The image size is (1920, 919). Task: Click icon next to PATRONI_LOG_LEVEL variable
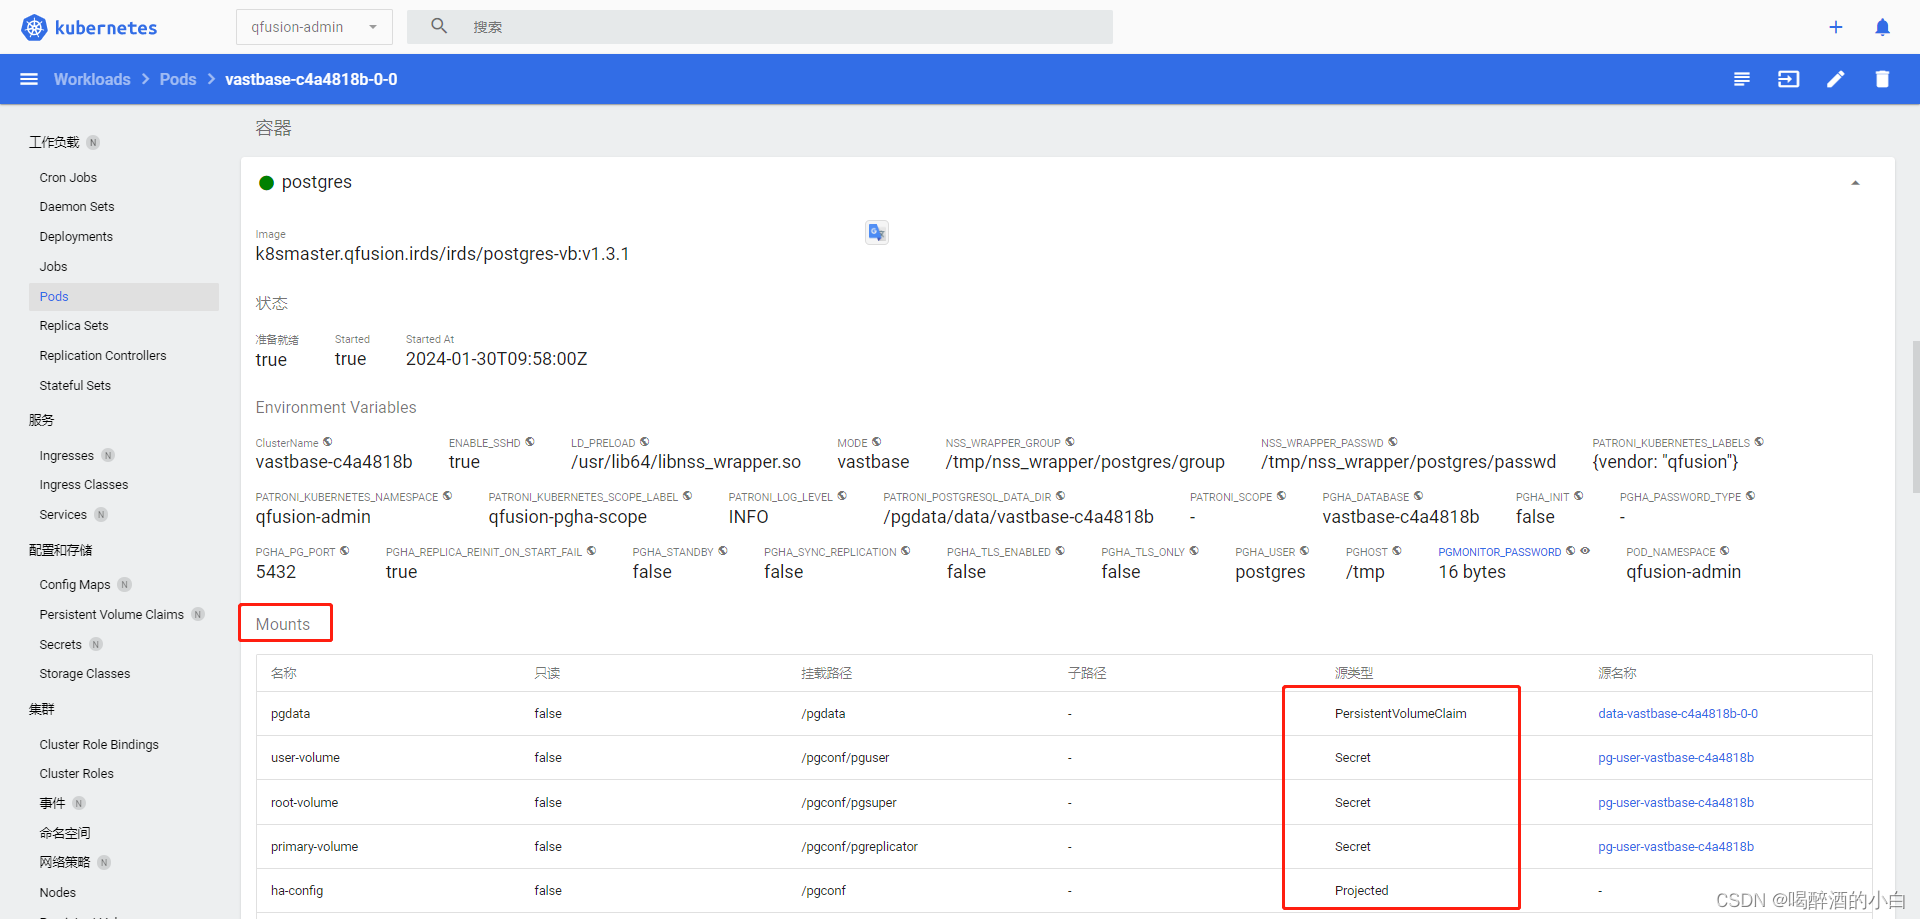[x=842, y=496]
